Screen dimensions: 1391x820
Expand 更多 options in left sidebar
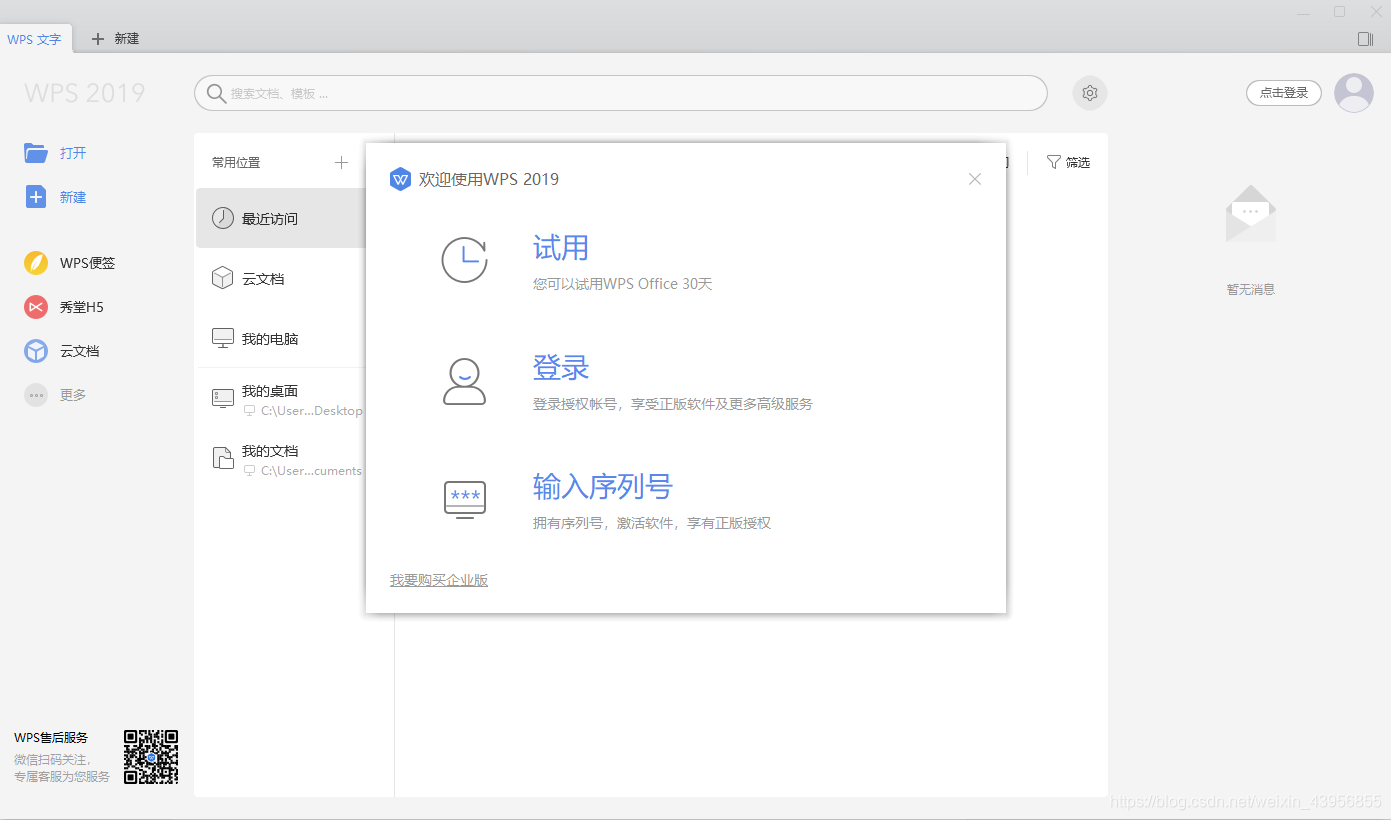pyautogui.click(x=55, y=395)
